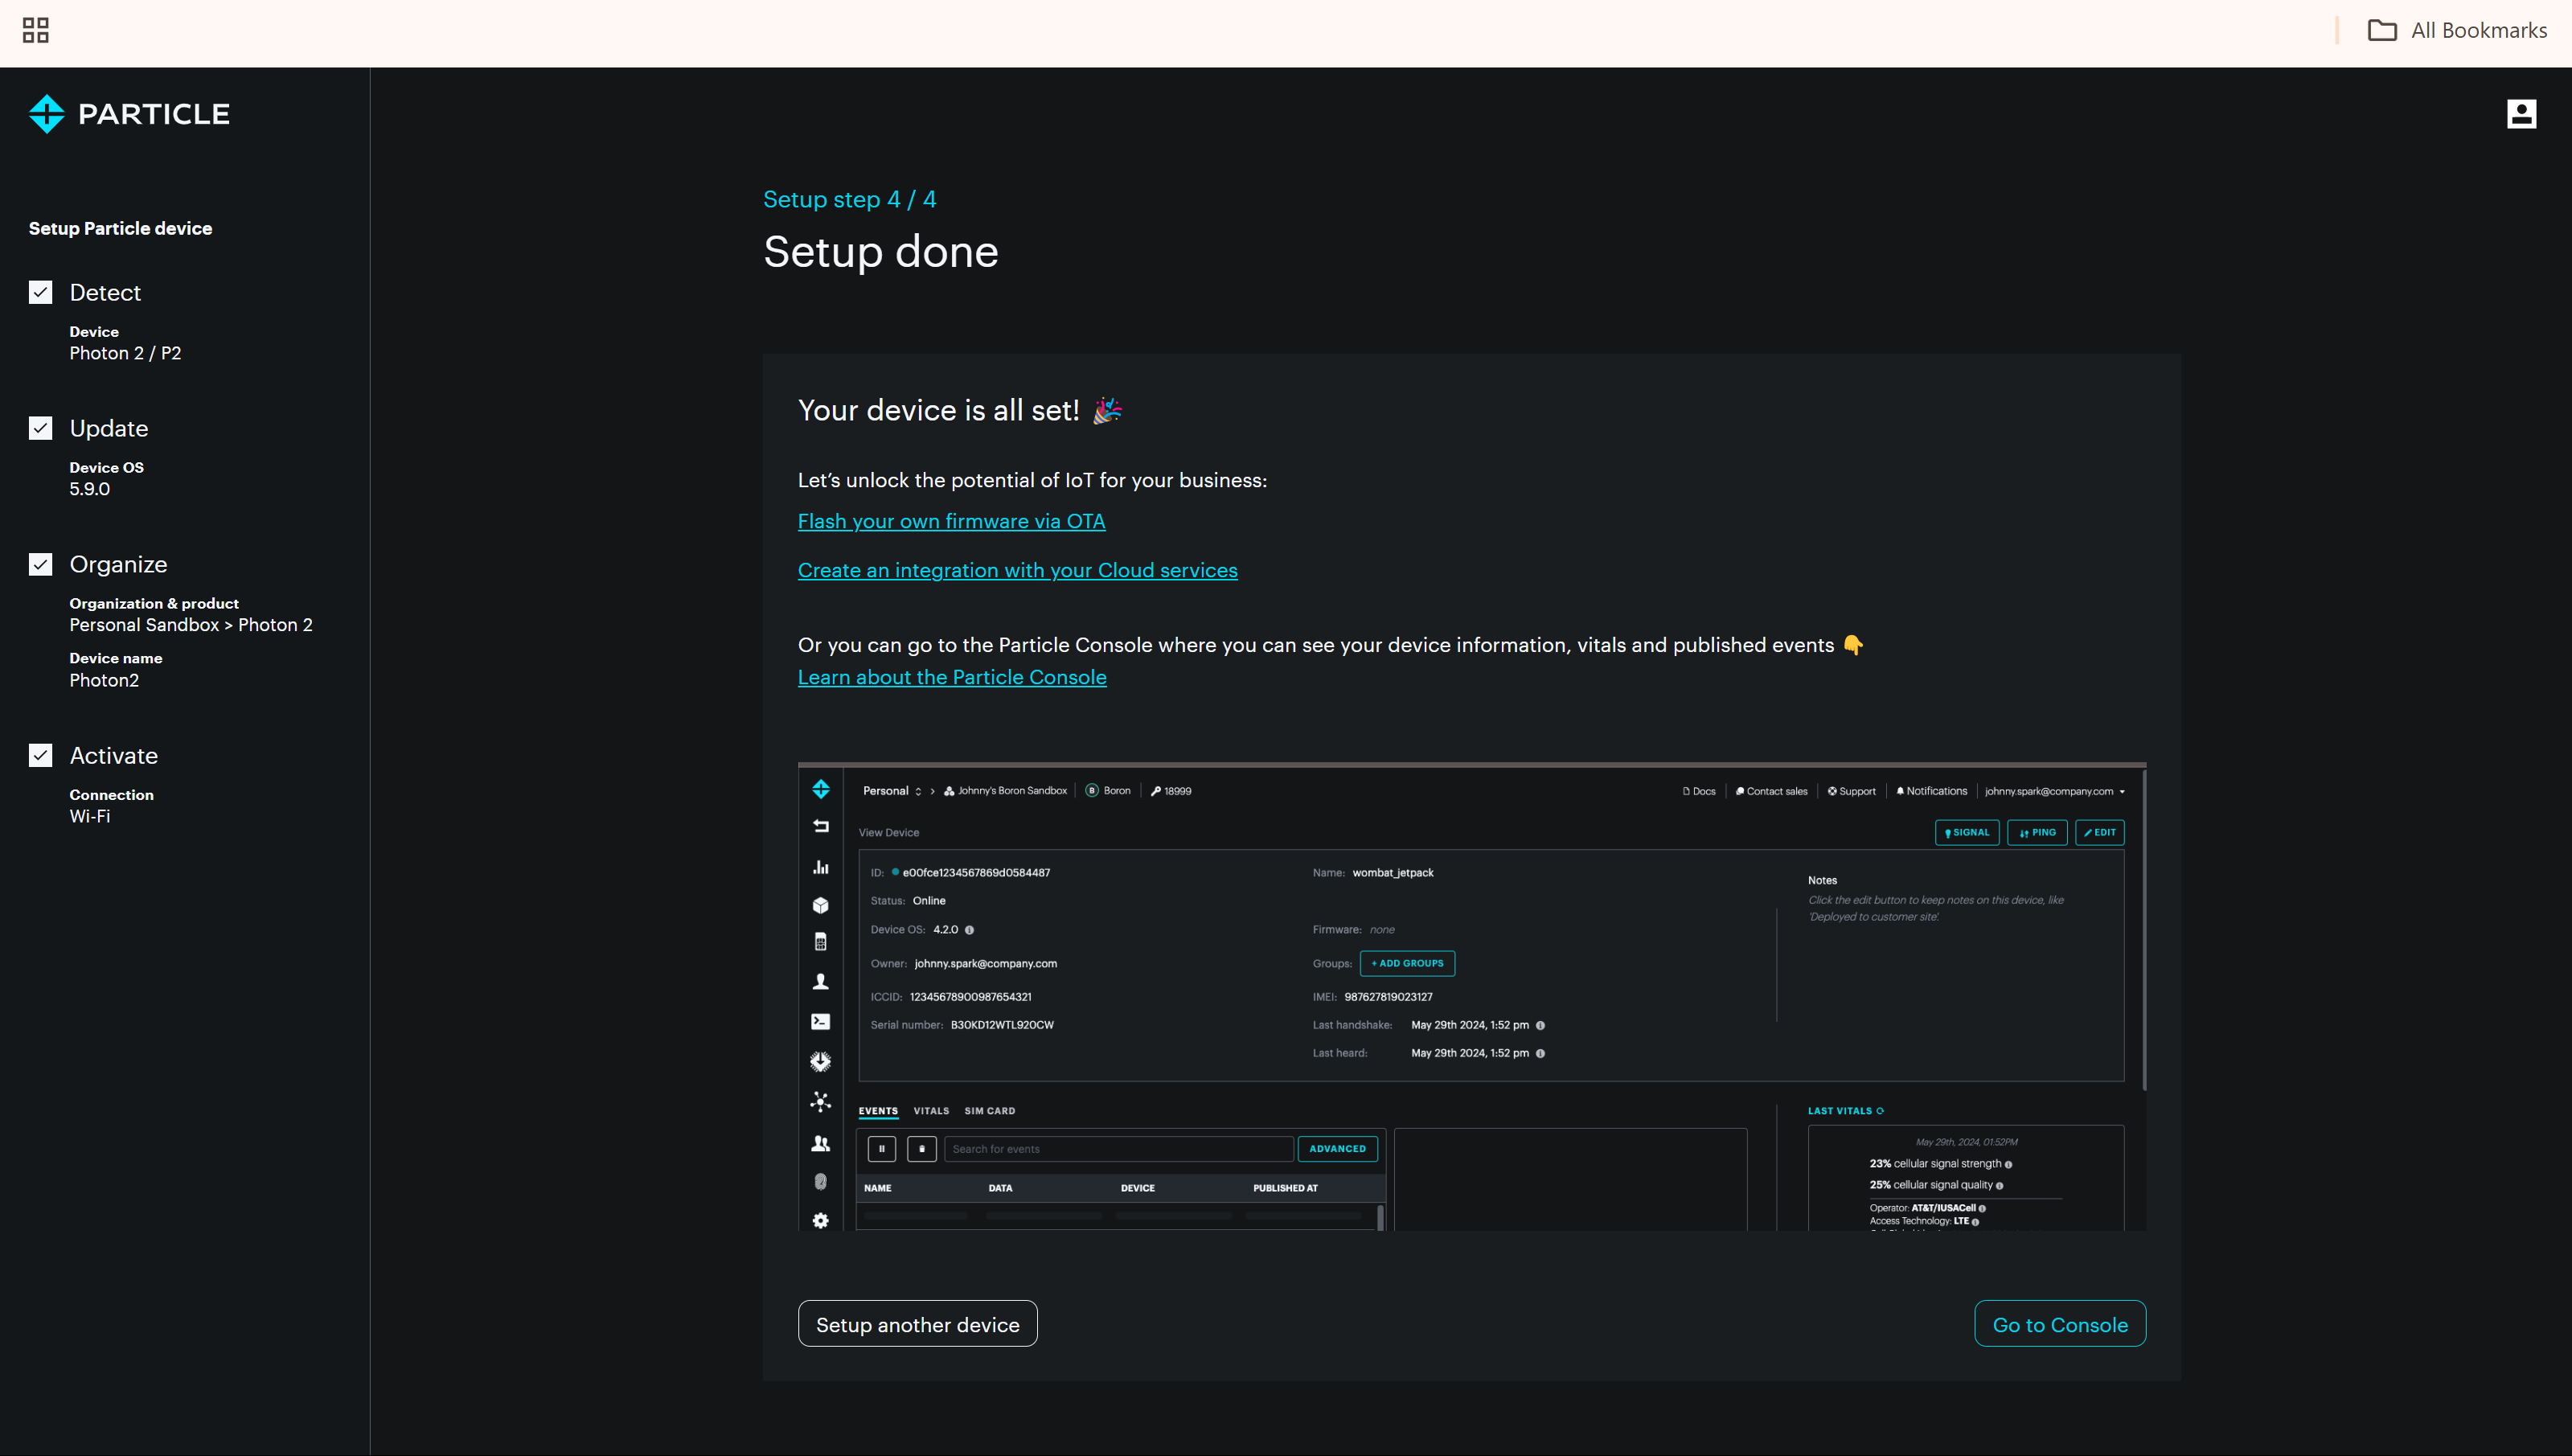Open the johnny.spark@company.com account dropdown
The width and height of the screenshot is (2572, 1456).
(2054, 791)
